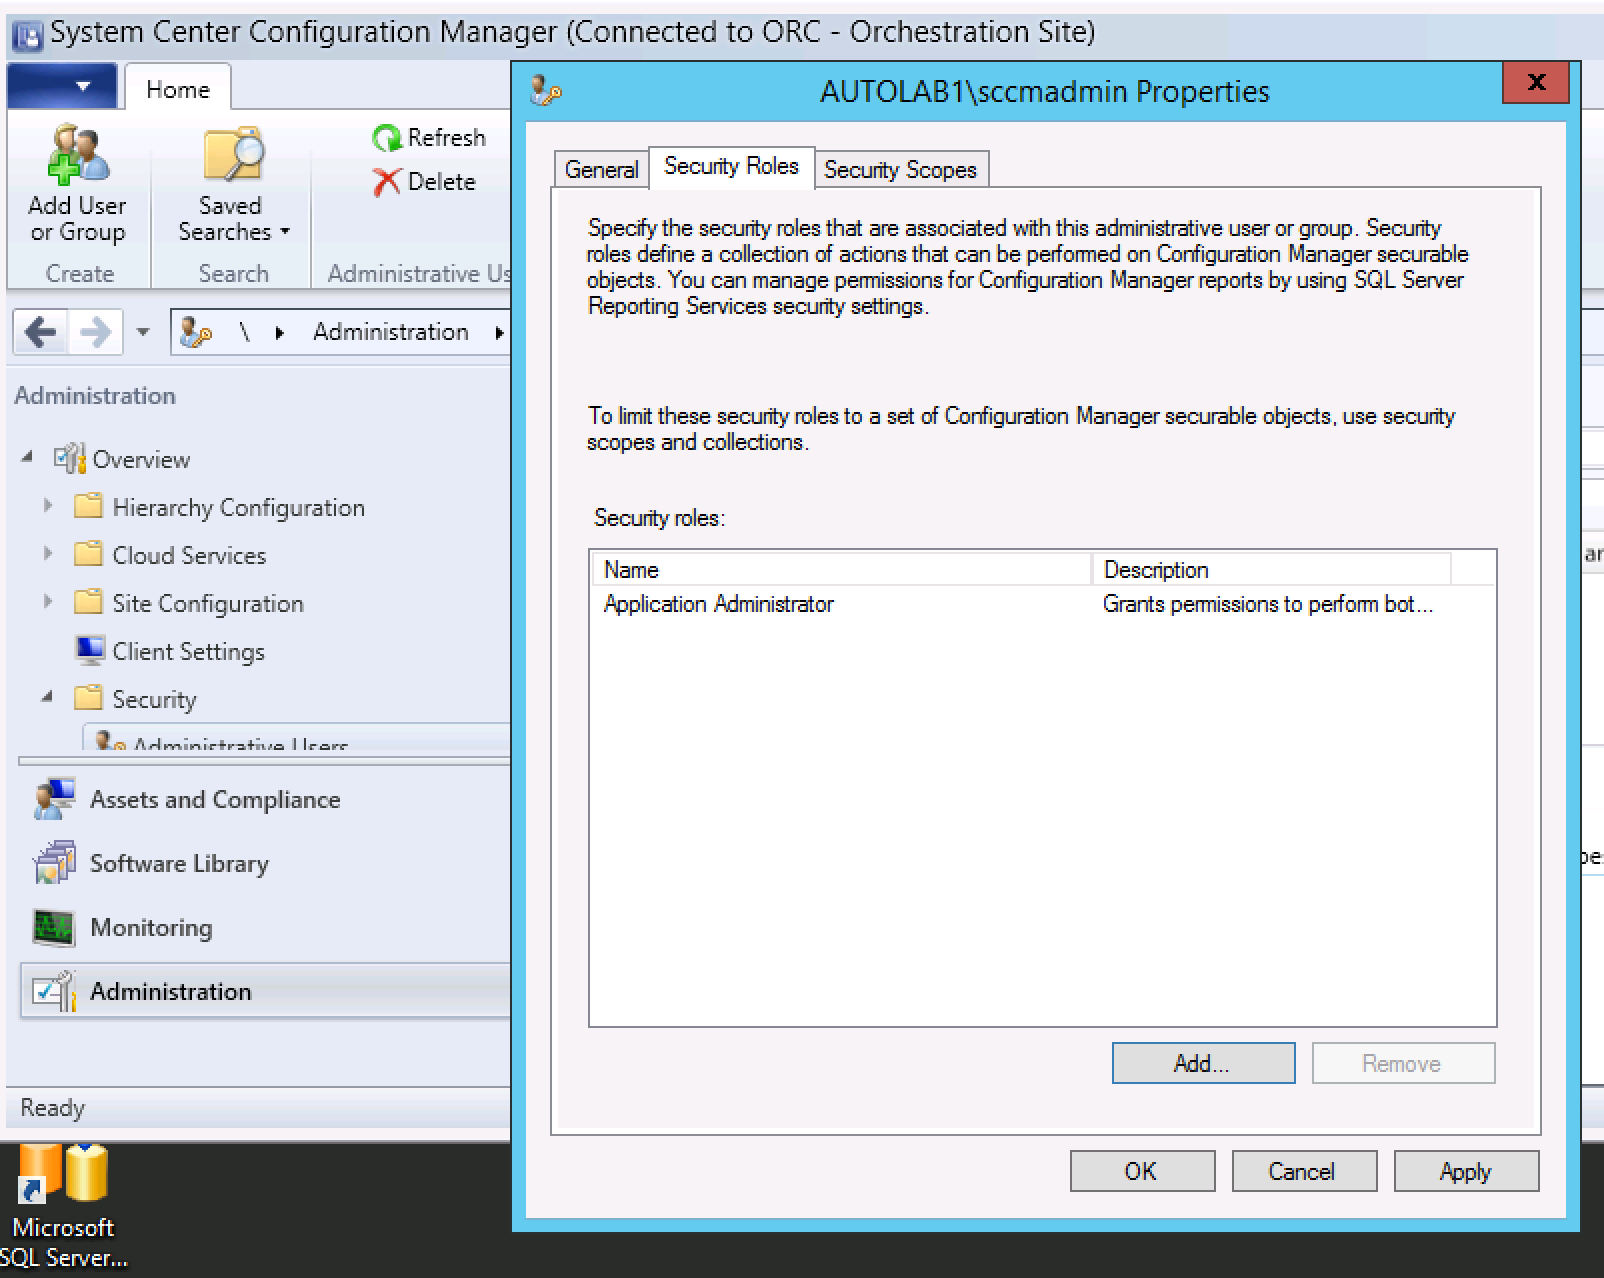Click the back navigation arrow
Viewport: 1604px width, 1278px height.
[40, 332]
